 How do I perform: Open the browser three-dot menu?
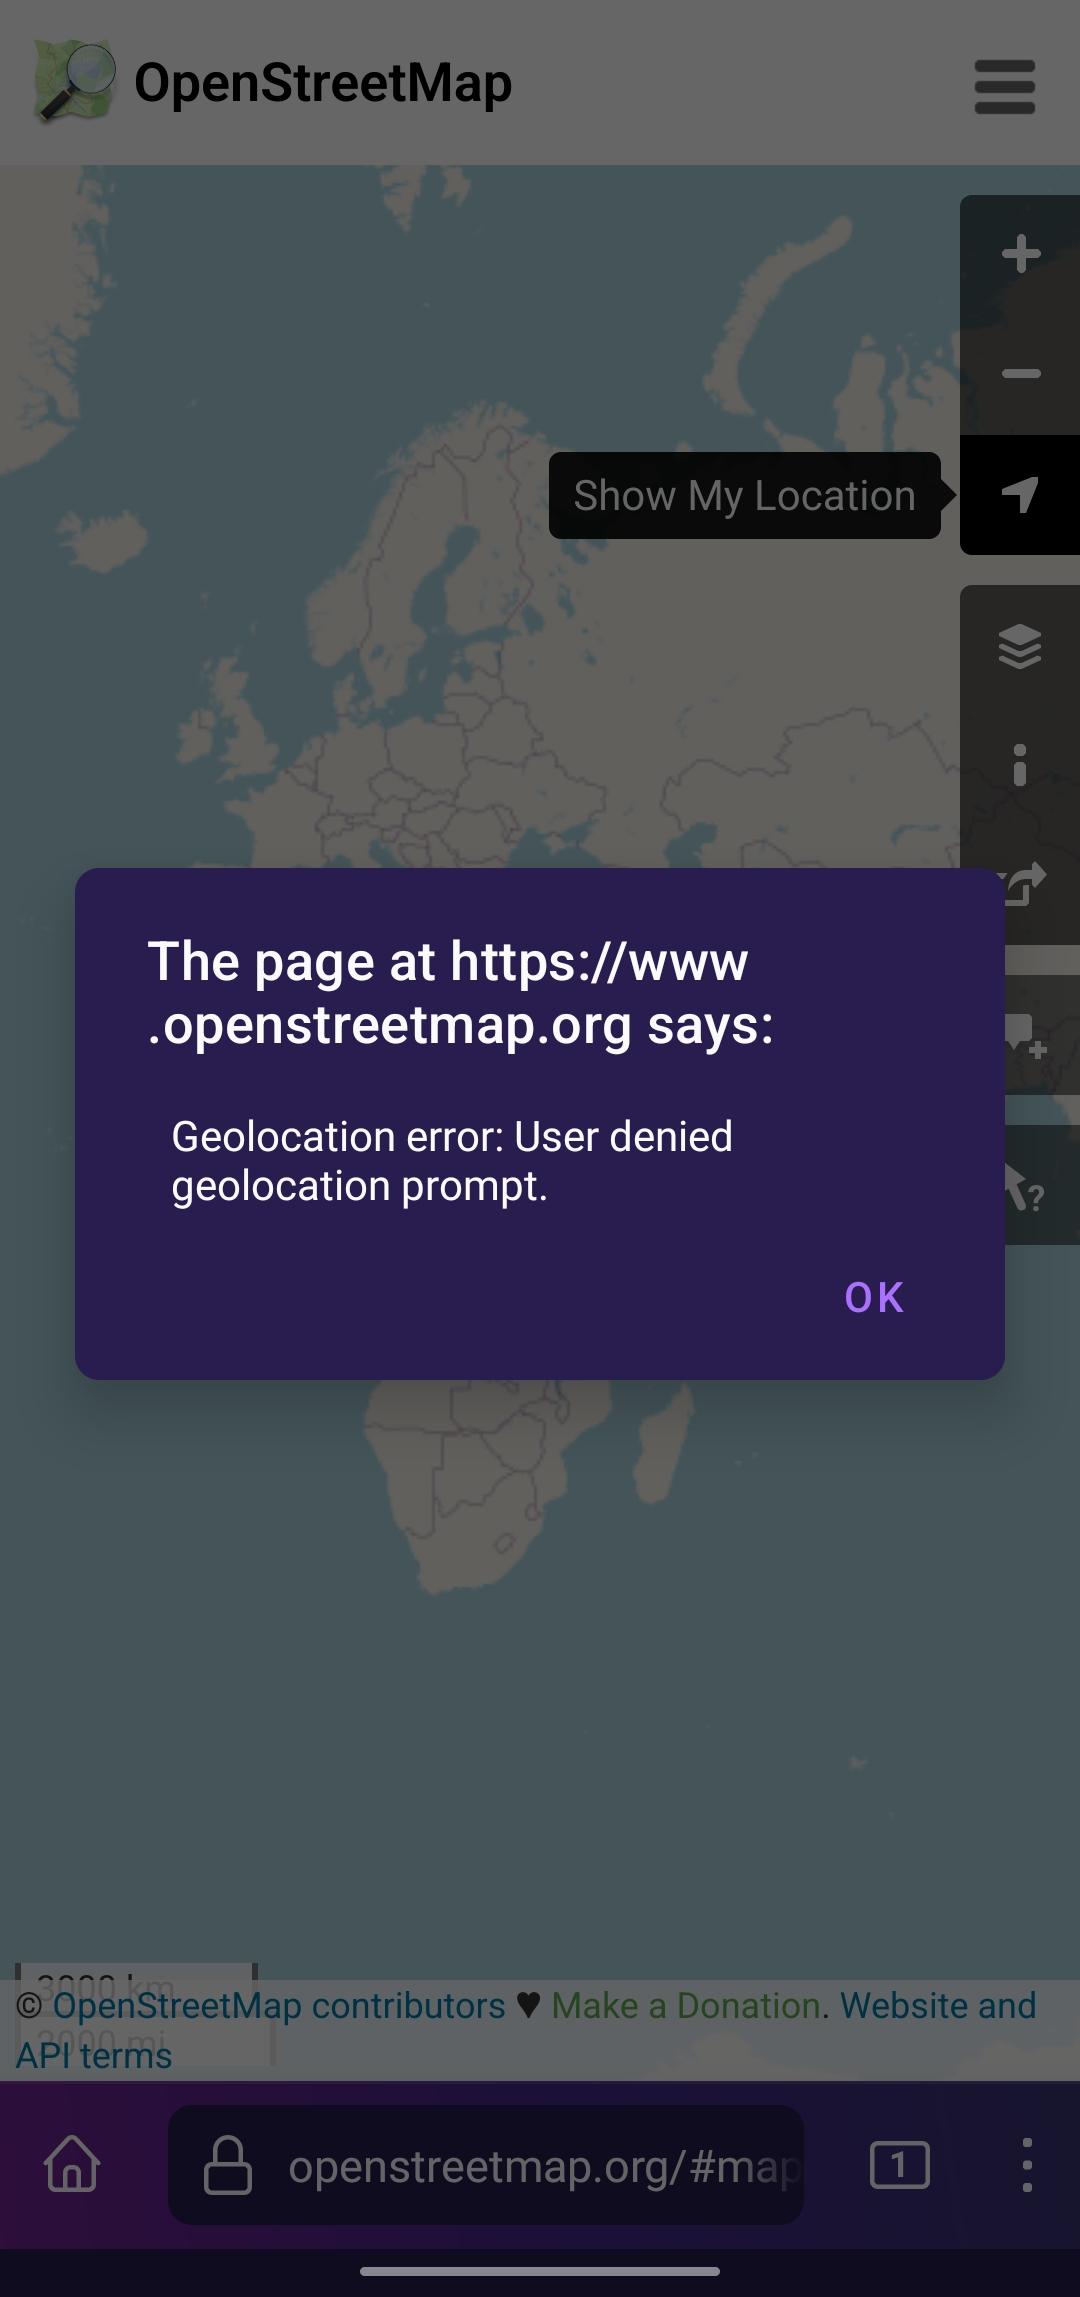coord(1028,2166)
